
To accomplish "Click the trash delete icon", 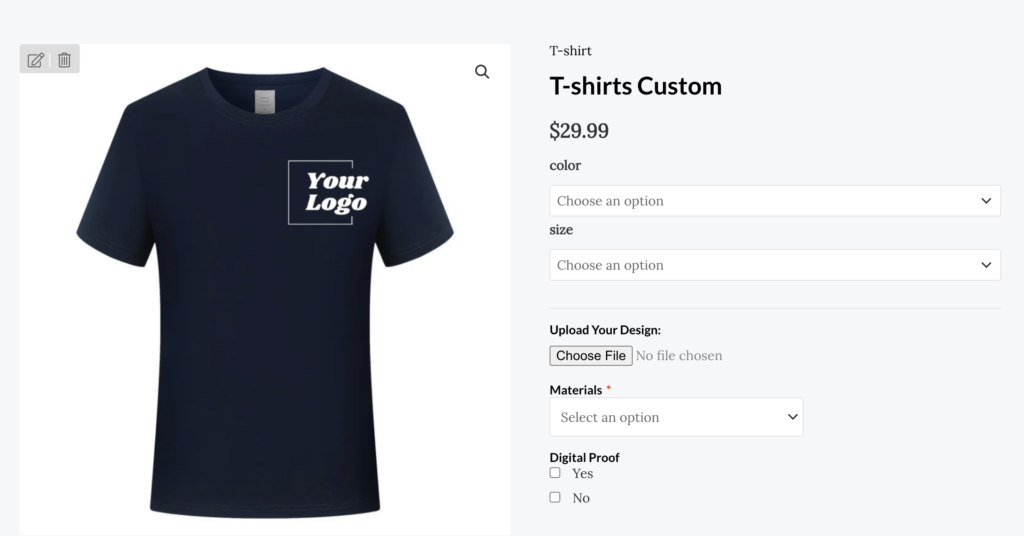I will pyautogui.click(x=64, y=60).
